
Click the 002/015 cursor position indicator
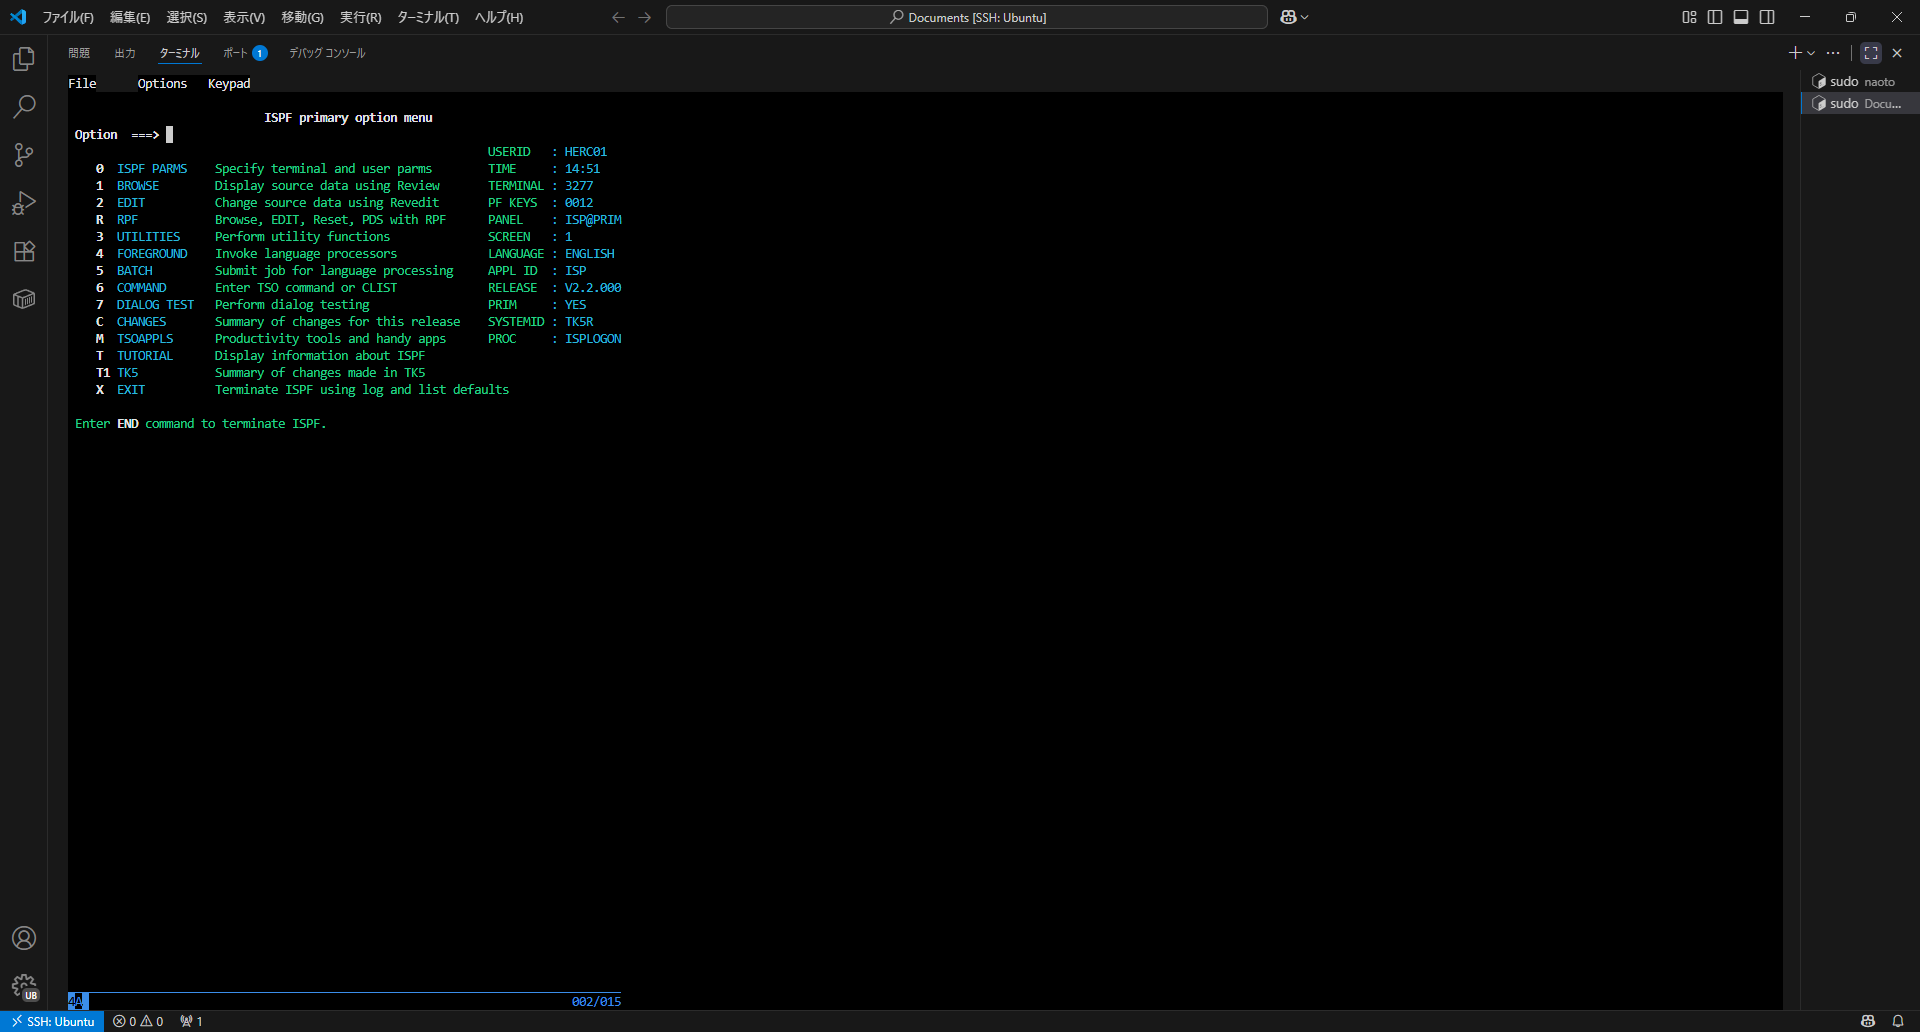pos(596,1001)
